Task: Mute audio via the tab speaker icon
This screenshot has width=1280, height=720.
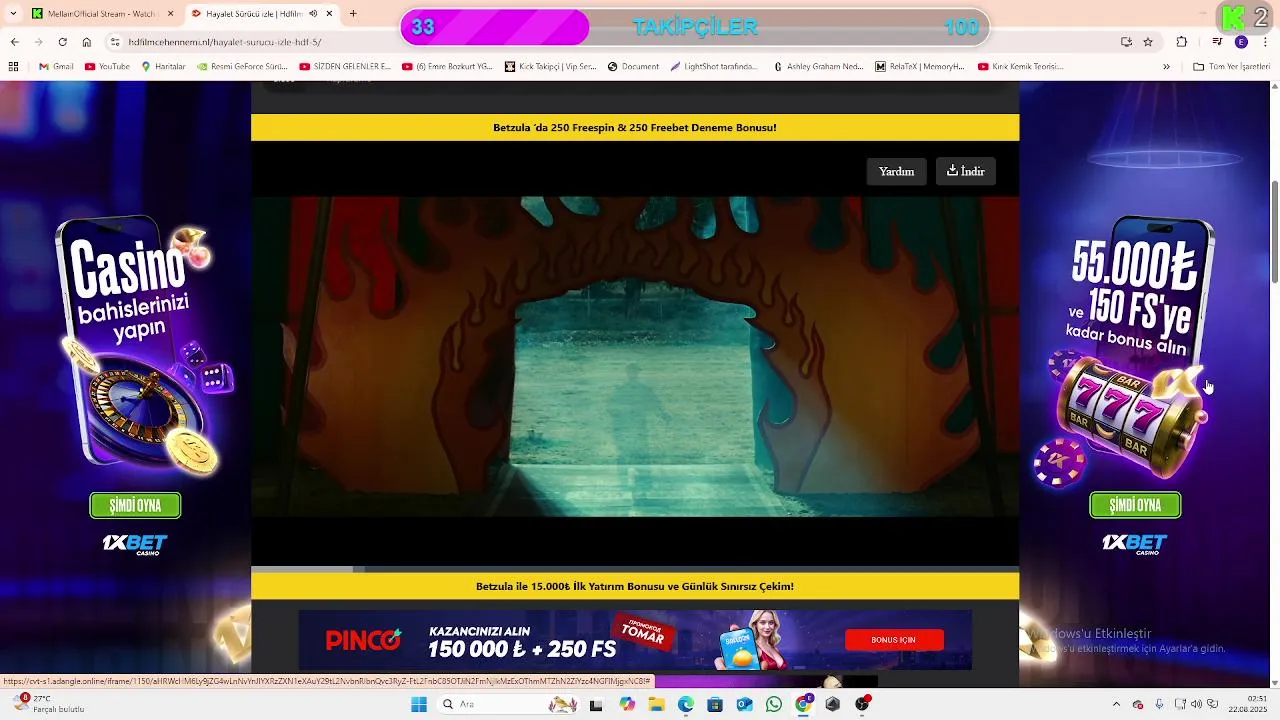Action: (313, 14)
